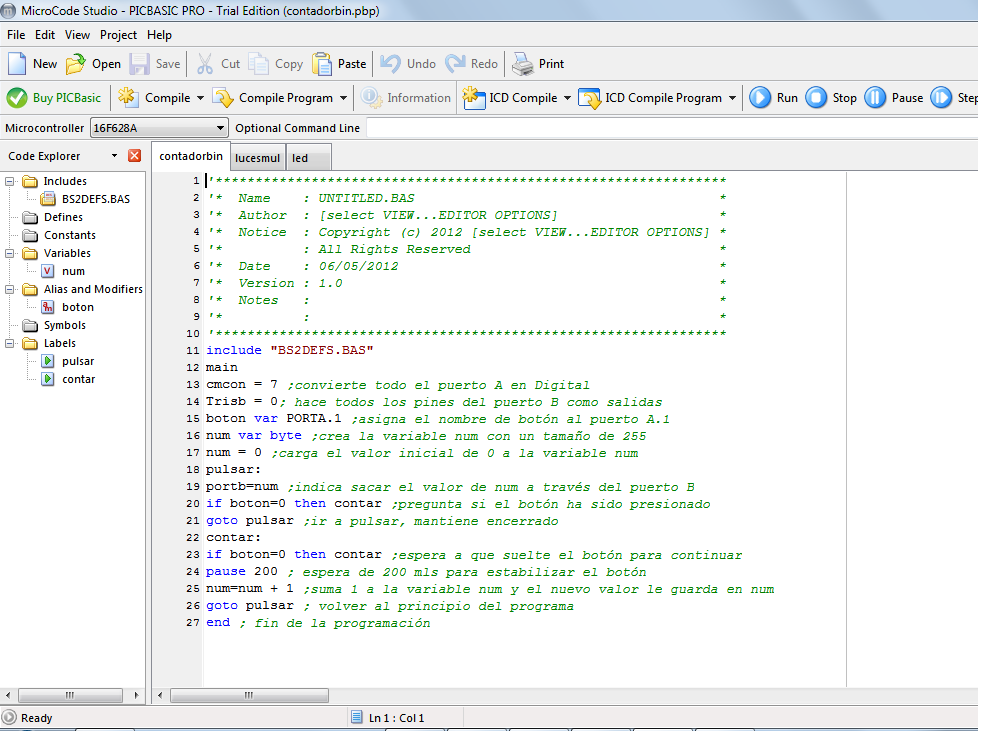Click the Redo arrow icon
Image resolution: width=982 pixels, height=731 pixels.
455,64
